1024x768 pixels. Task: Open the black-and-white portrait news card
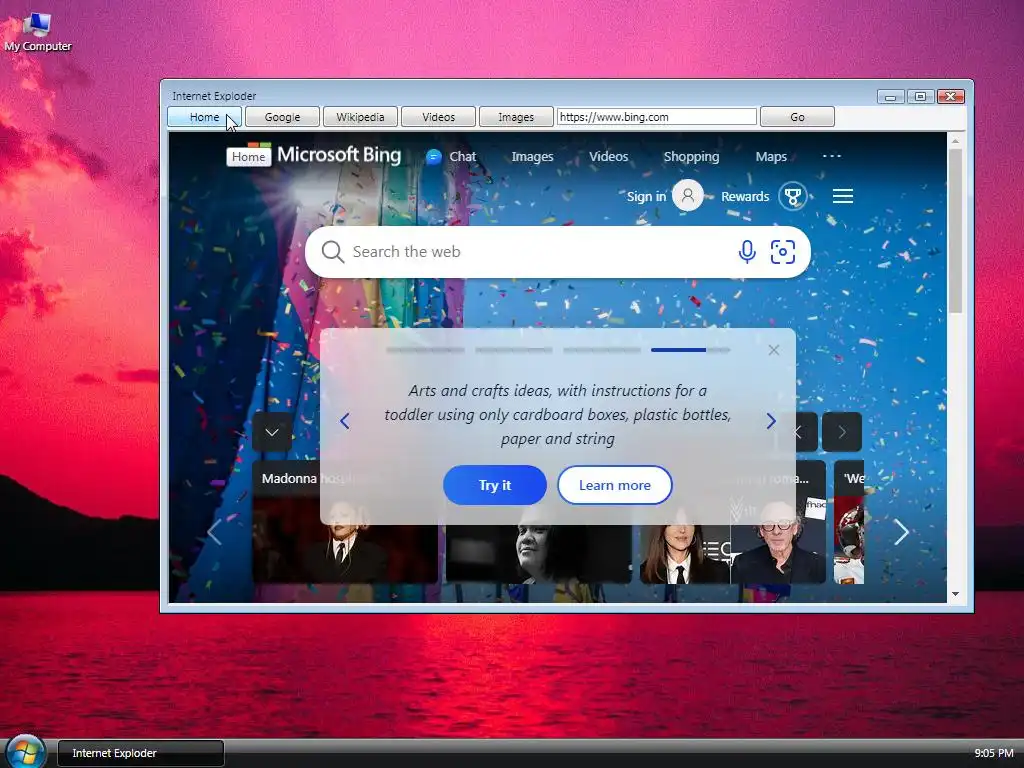pos(539,554)
